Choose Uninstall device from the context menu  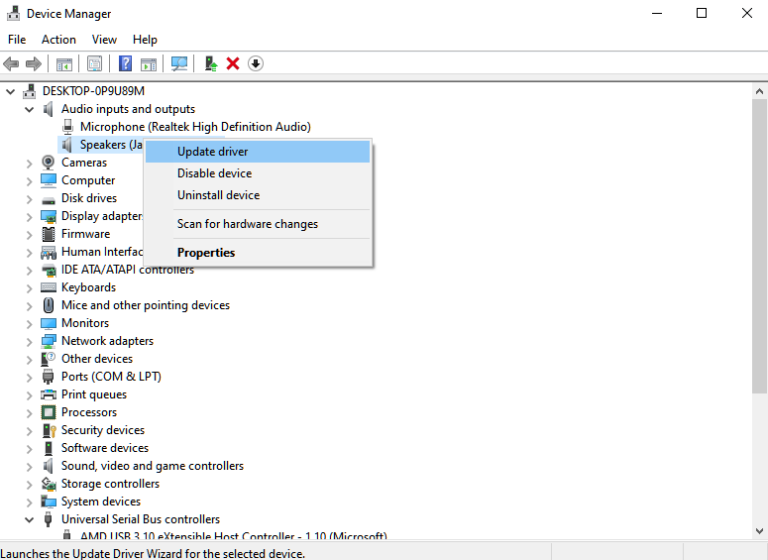pos(218,195)
